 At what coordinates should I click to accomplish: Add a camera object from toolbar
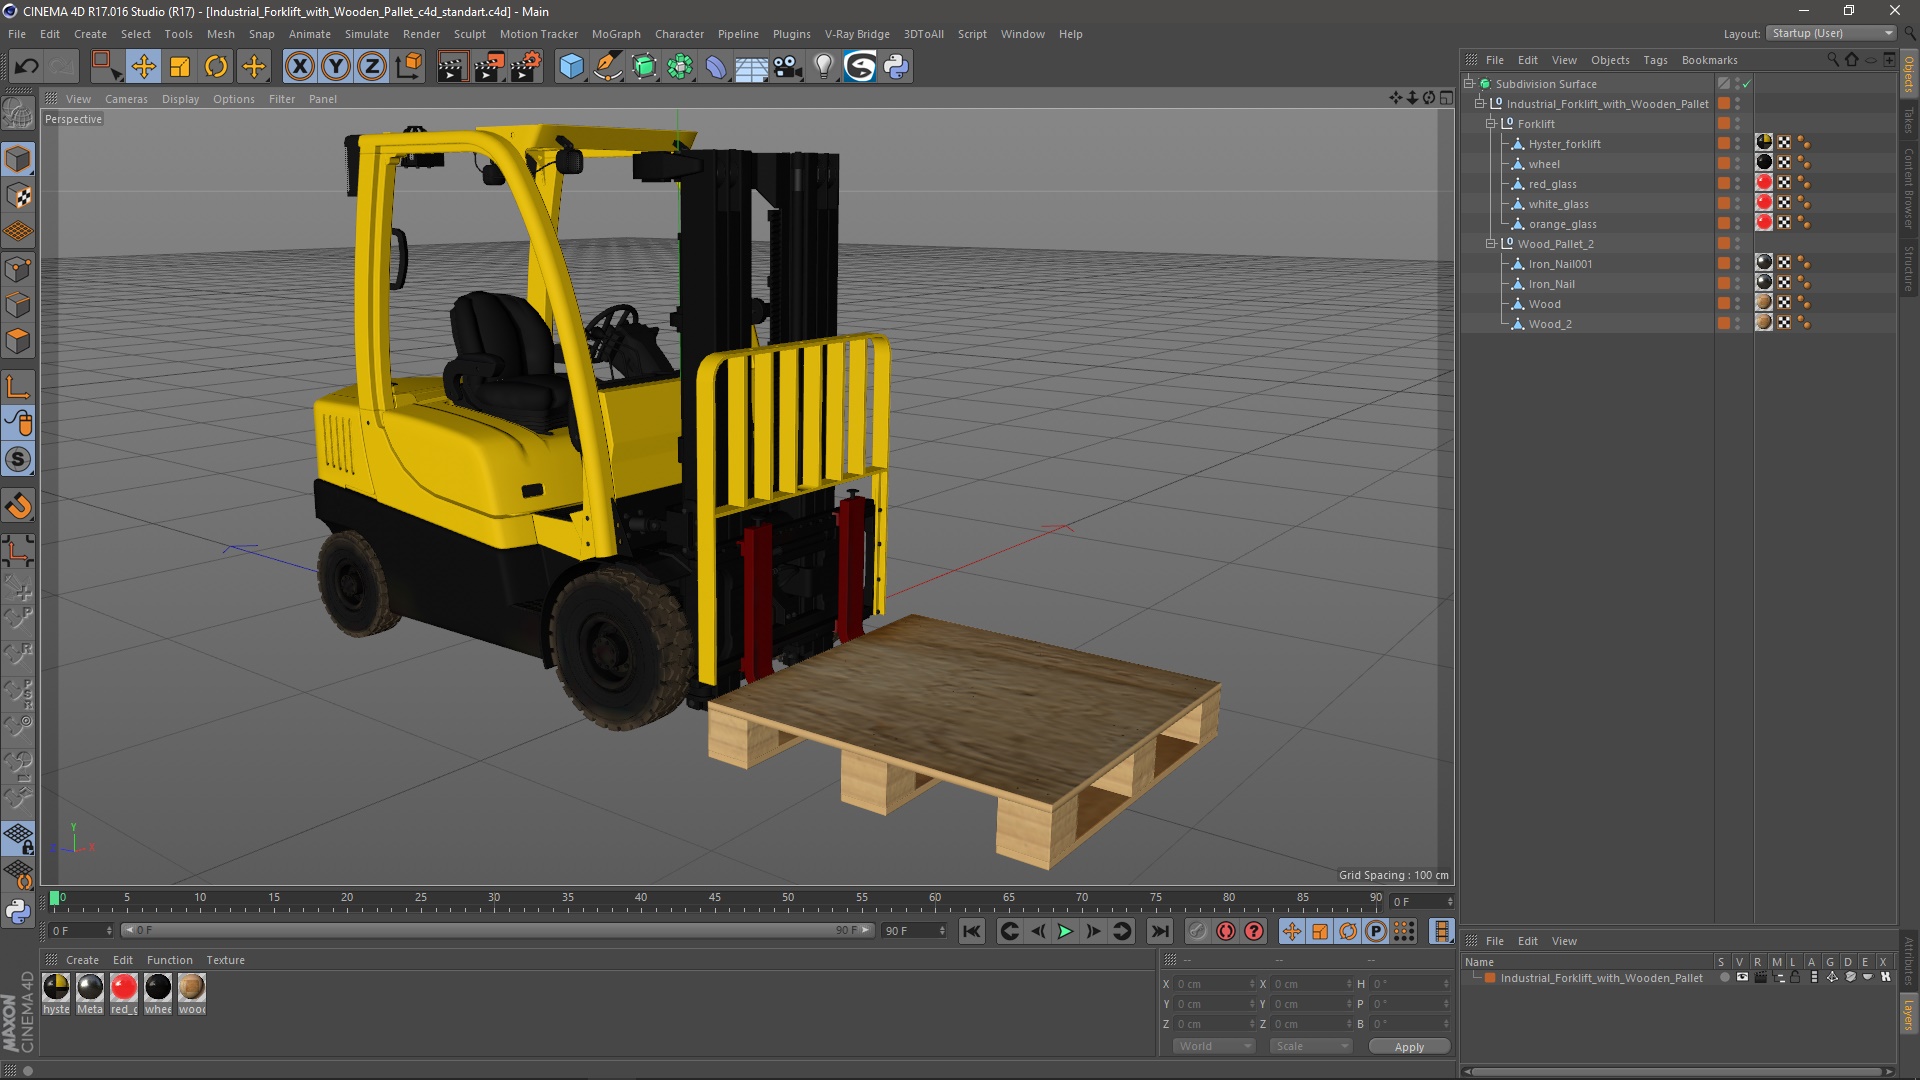[x=788, y=67]
